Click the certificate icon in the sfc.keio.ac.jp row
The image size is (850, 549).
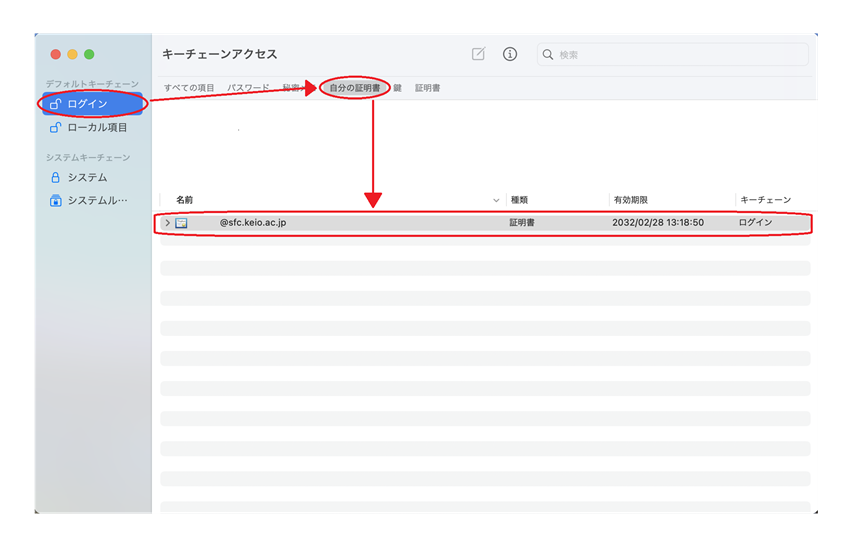(182, 223)
